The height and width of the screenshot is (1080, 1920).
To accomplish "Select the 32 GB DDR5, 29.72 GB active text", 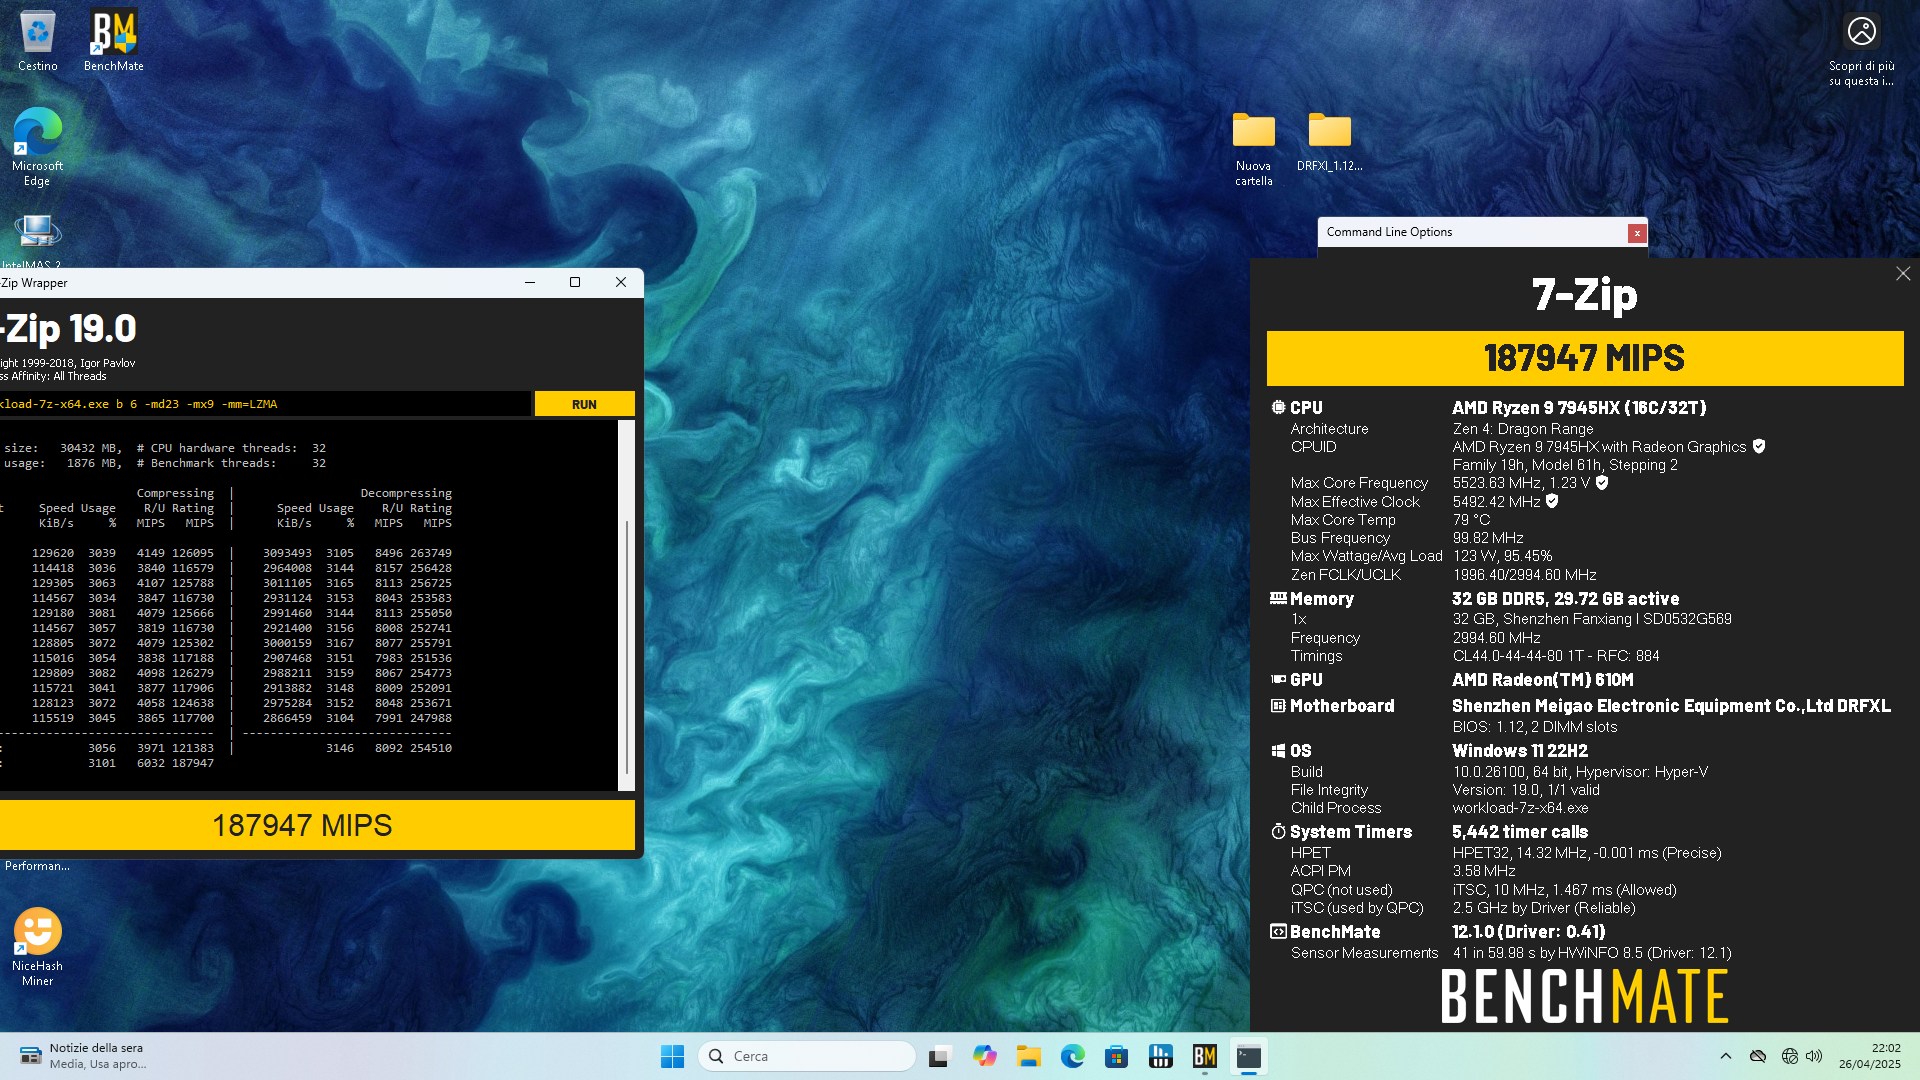I will [1565, 598].
